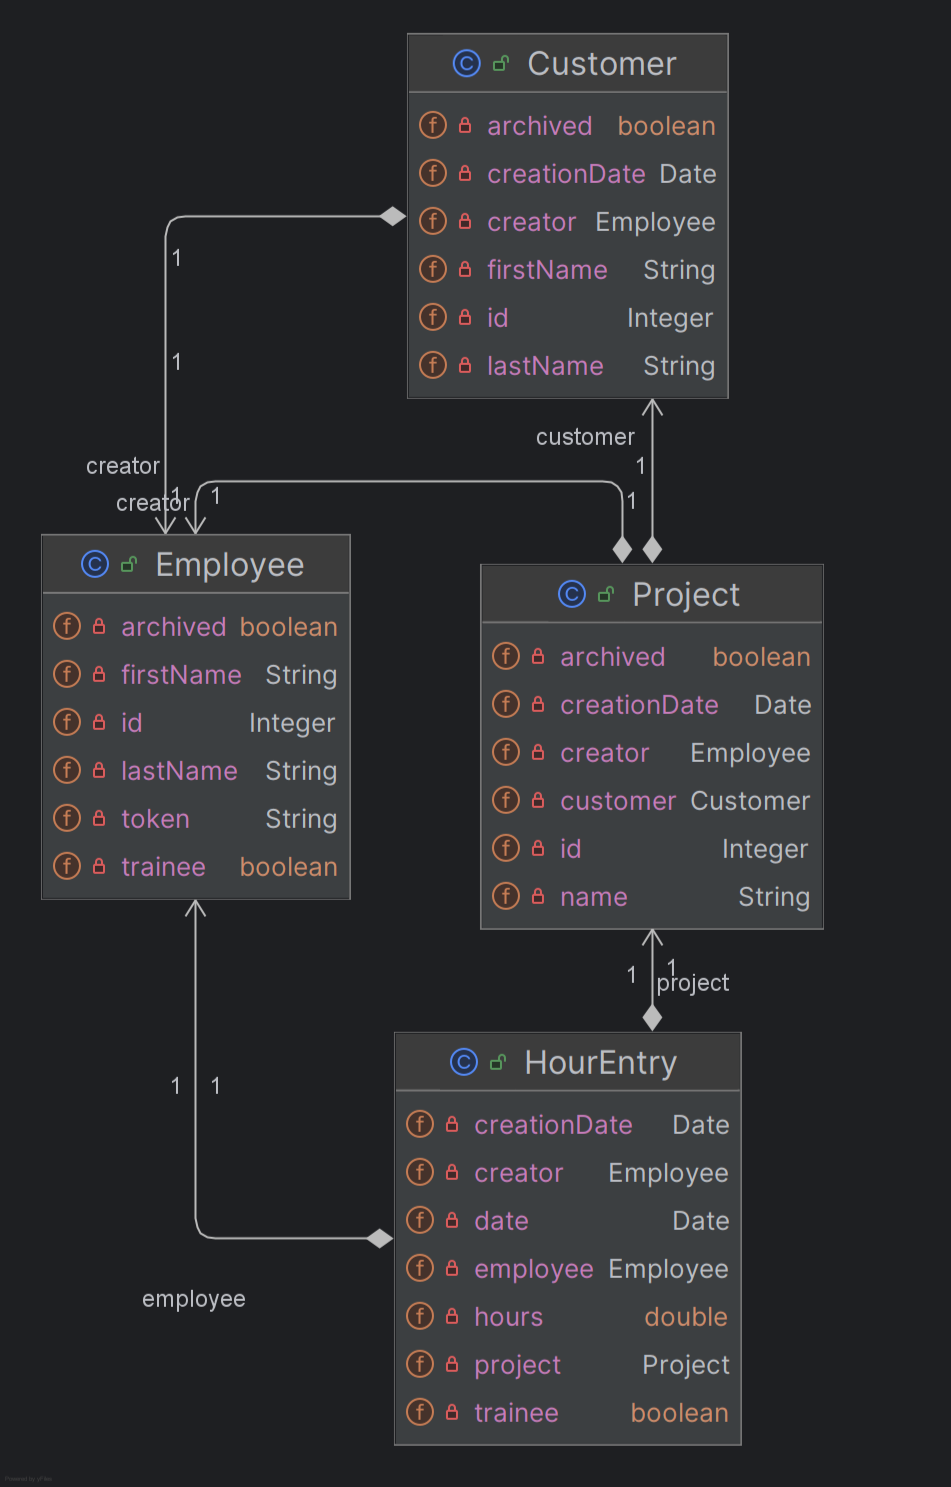
Task: Click the field icon beside Project name
Action: pyautogui.click(x=506, y=897)
